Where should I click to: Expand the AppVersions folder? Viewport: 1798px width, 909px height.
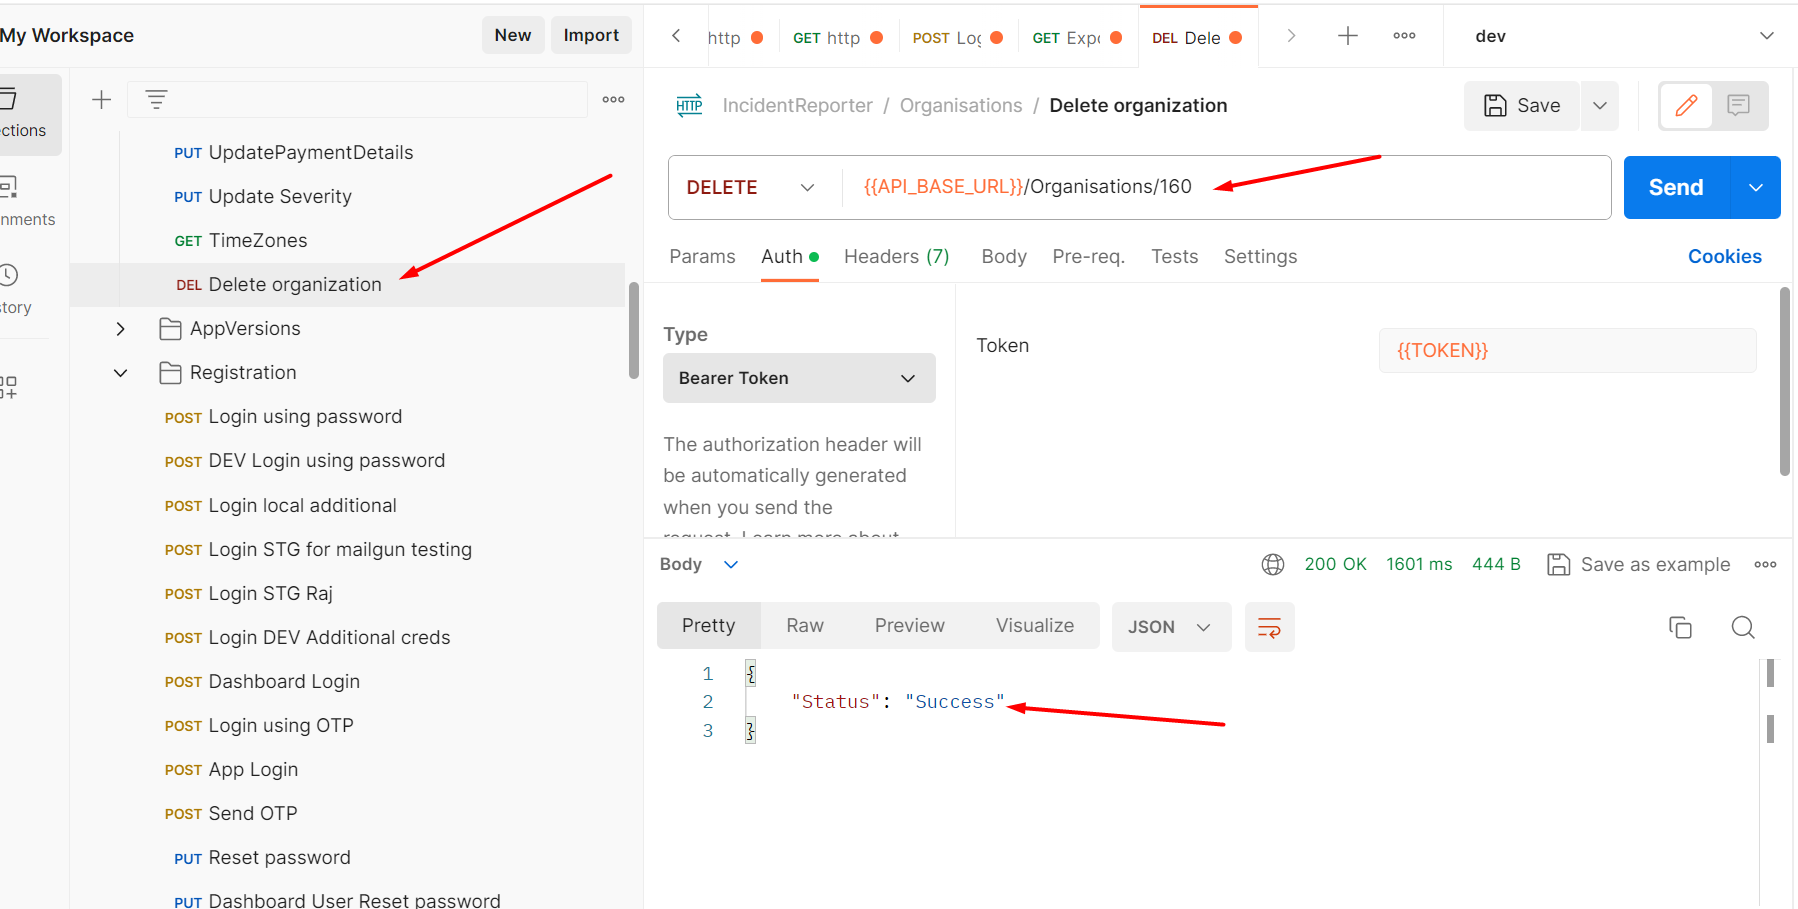click(x=120, y=329)
